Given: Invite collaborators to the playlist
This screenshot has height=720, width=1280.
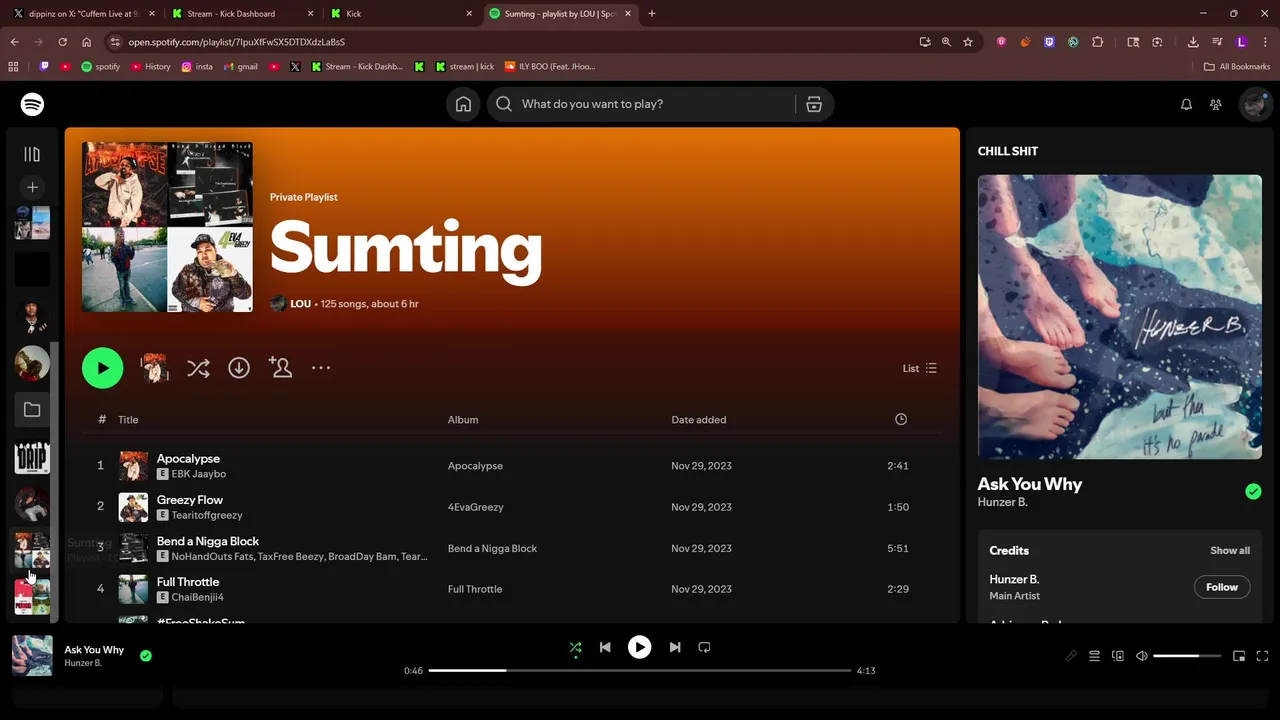Looking at the screenshot, I should (x=280, y=368).
